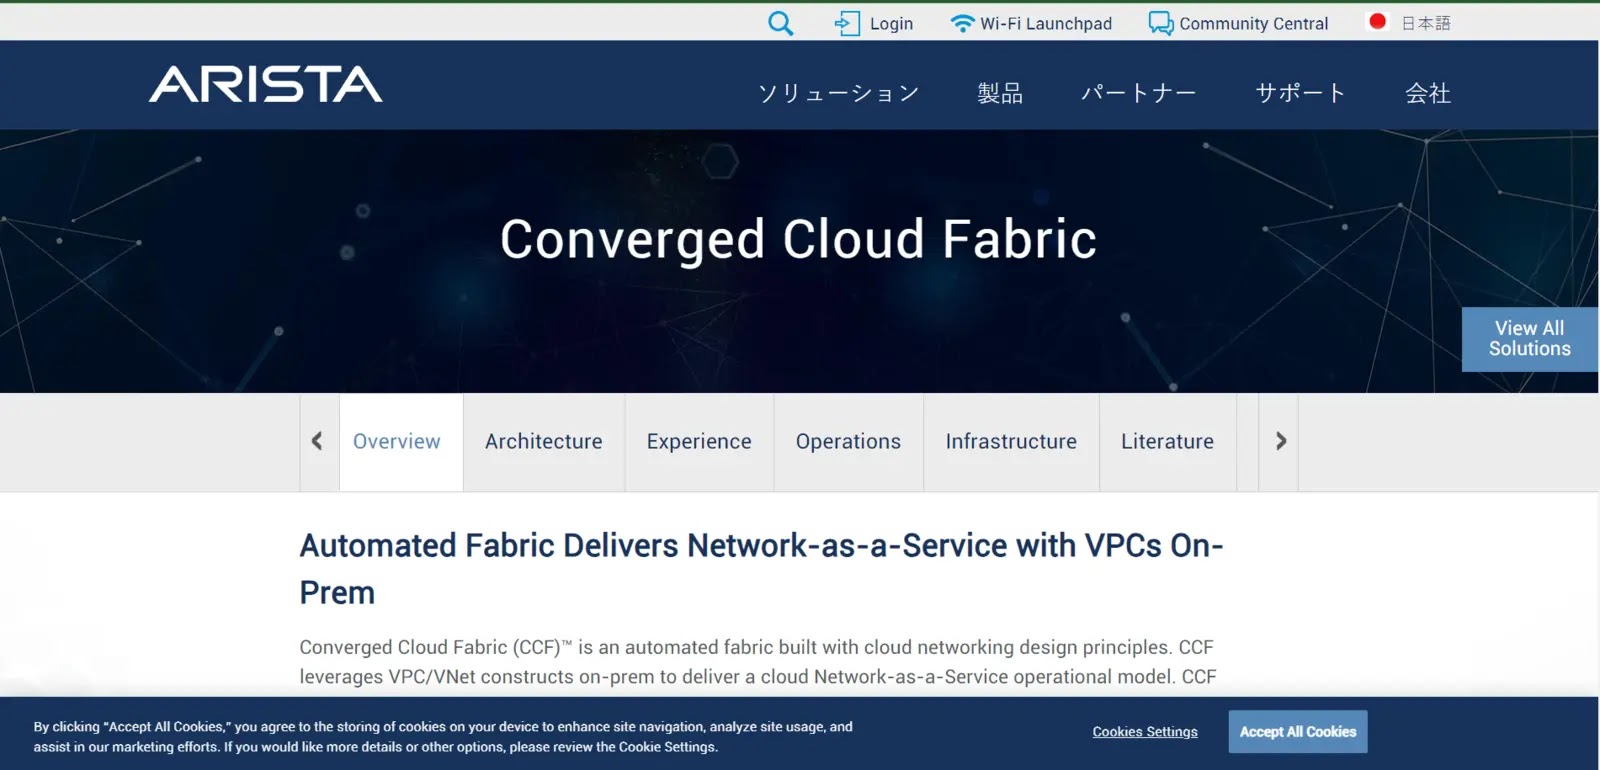This screenshot has width=1600, height=770.
Task: Switch to the Literature tab
Action: [x=1167, y=441]
